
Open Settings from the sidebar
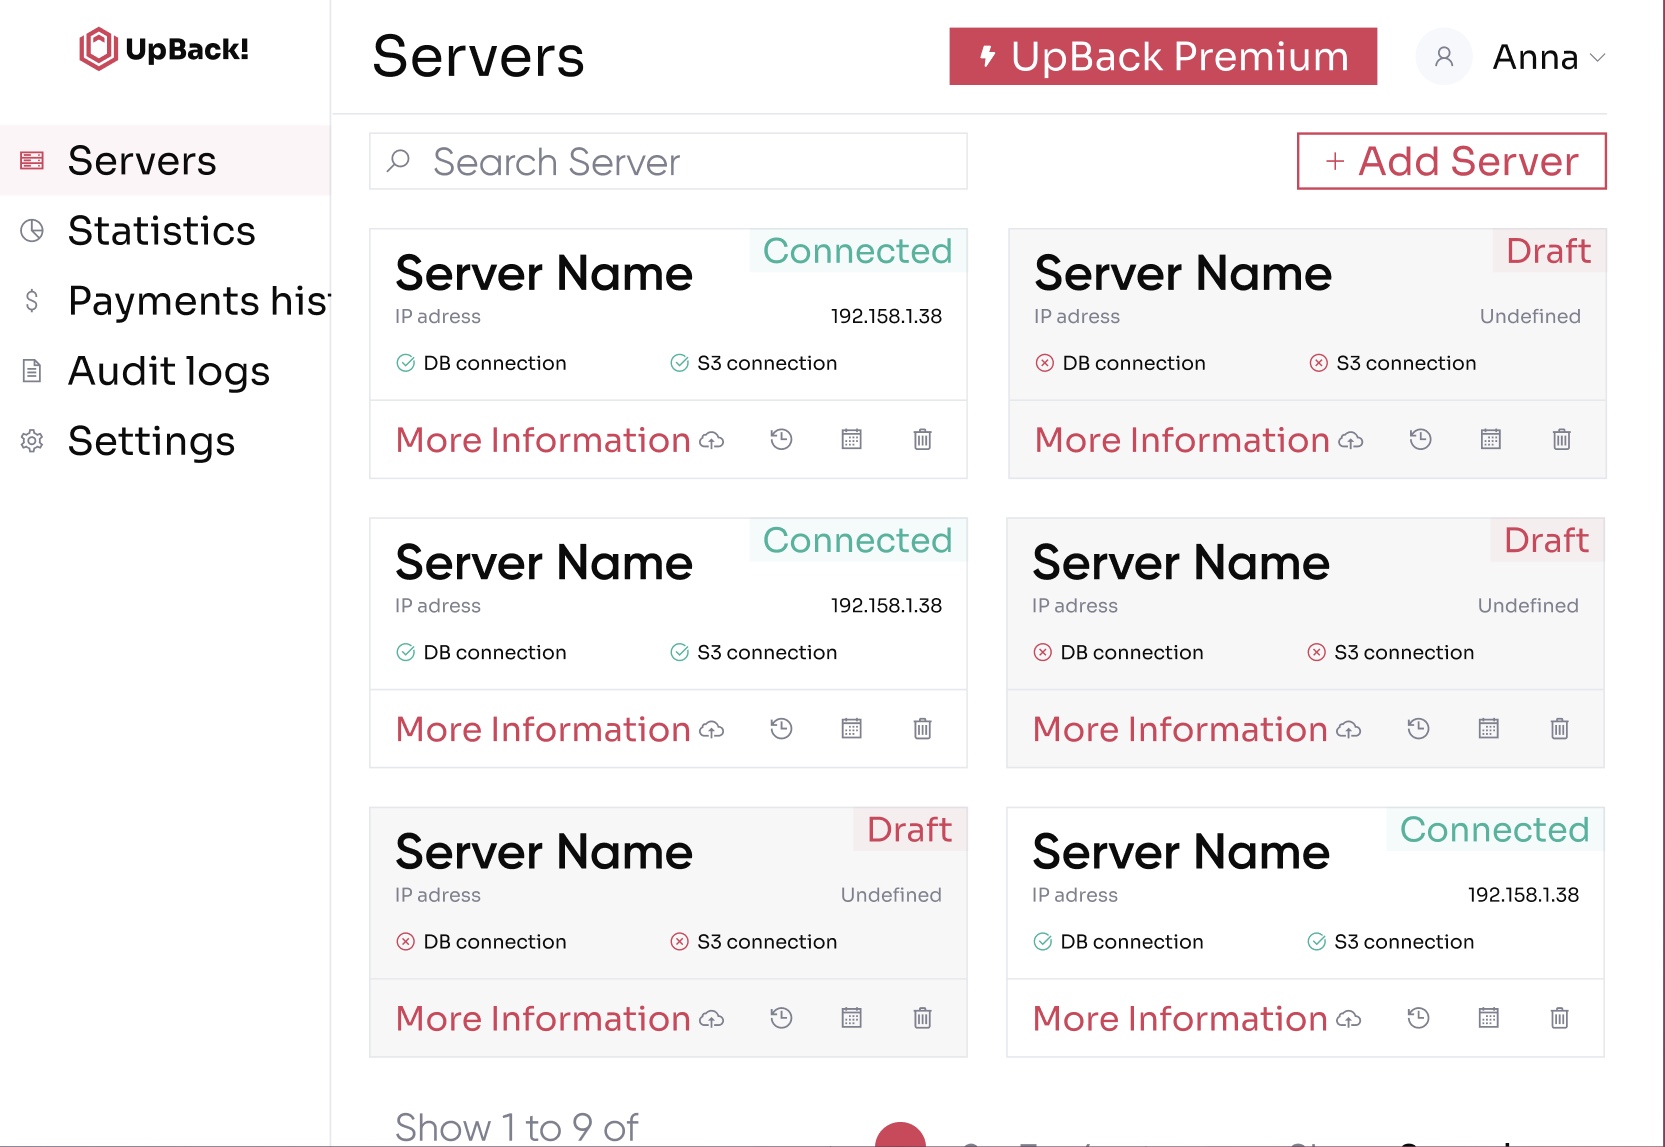pyautogui.click(x=151, y=441)
